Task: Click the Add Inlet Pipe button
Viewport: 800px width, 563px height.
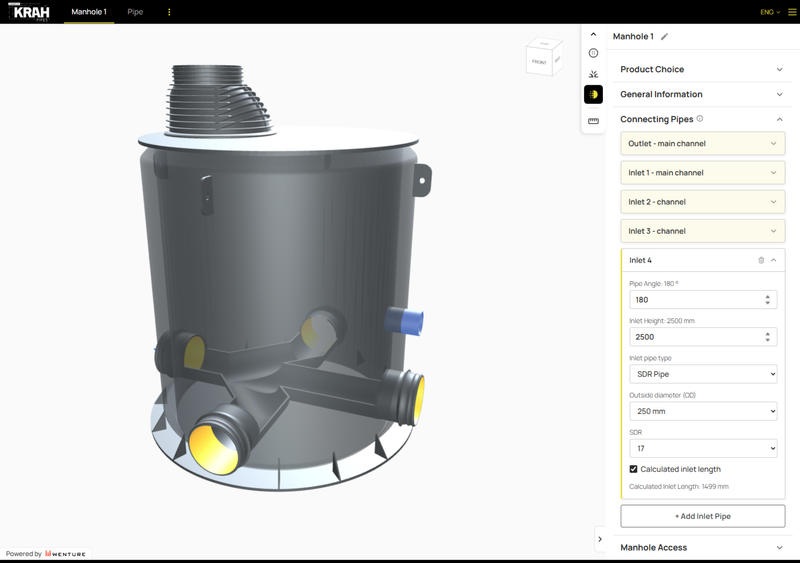Action: click(703, 516)
